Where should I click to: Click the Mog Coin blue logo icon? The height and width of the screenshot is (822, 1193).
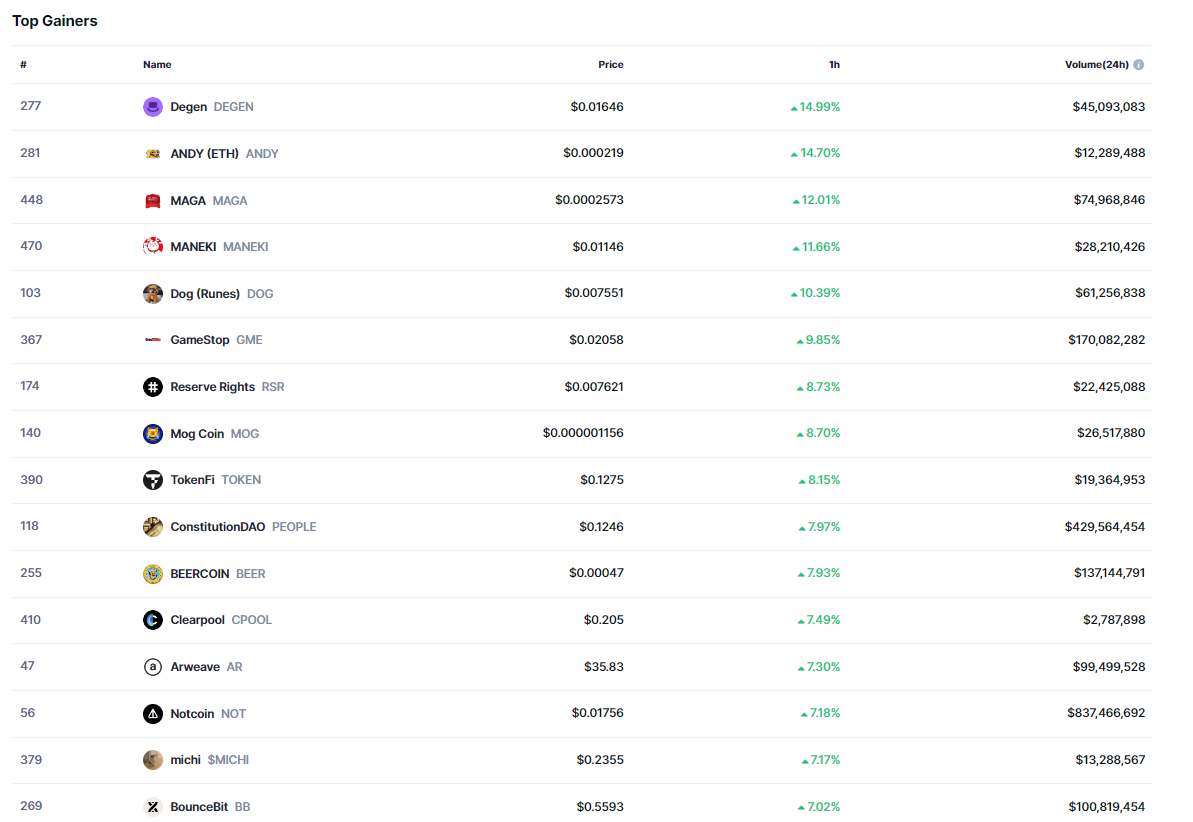153,434
